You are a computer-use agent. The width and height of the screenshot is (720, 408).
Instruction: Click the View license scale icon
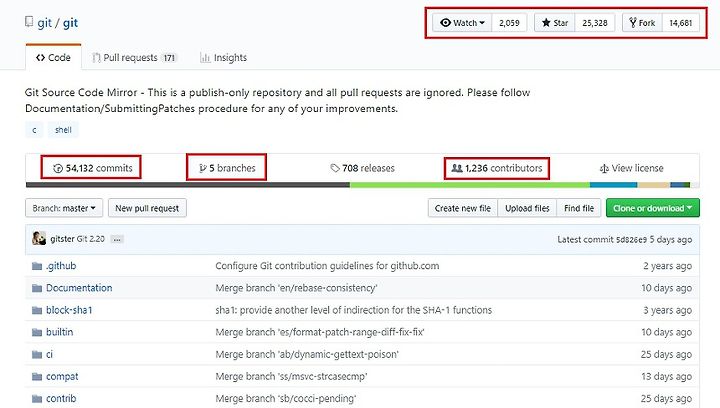[x=604, y=168]
